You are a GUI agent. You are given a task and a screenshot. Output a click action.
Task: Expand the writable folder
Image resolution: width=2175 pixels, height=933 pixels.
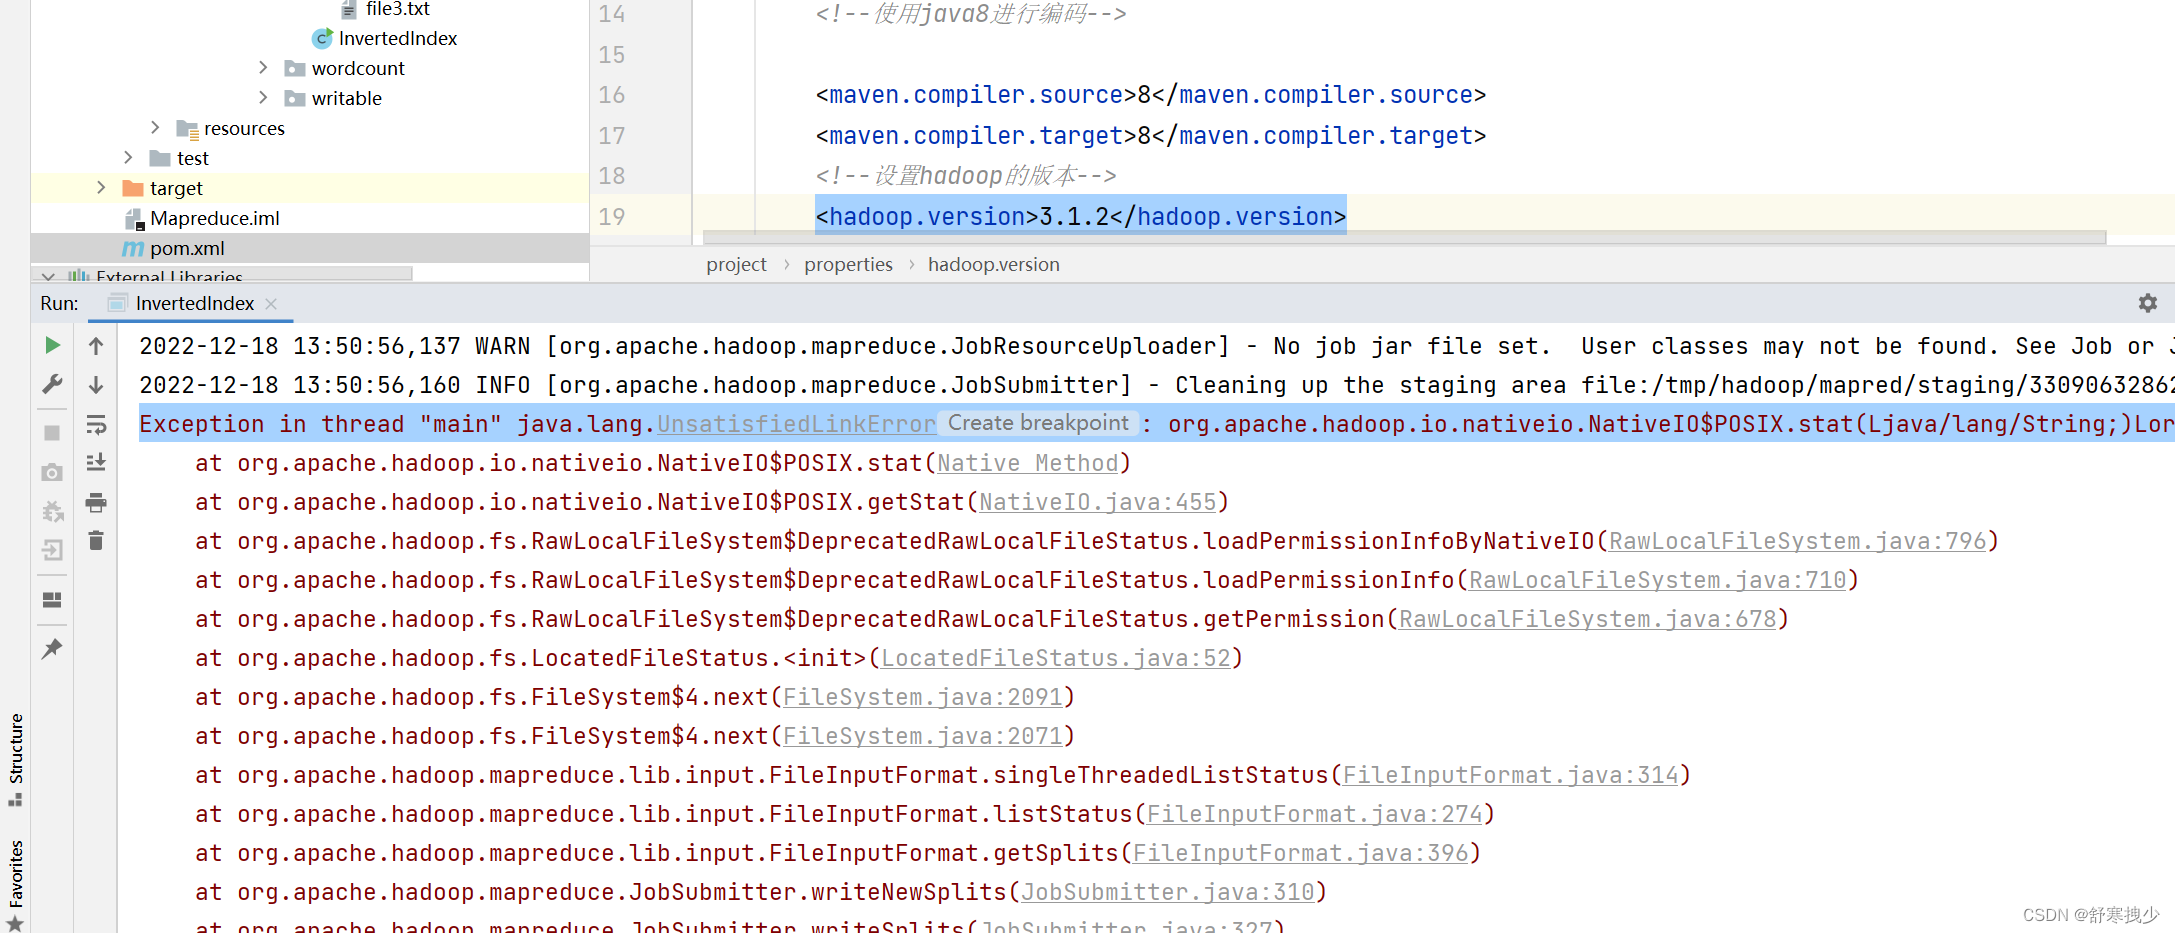point(263,98)
